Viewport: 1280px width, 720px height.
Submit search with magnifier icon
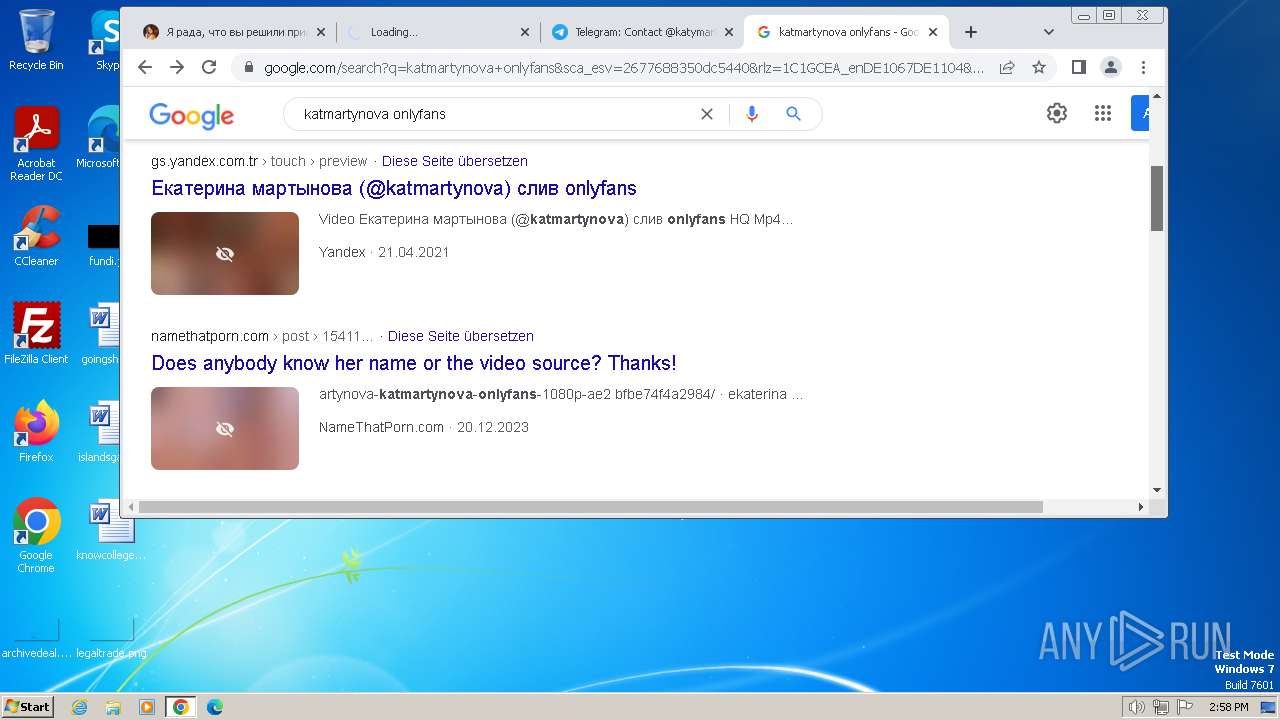794,114
